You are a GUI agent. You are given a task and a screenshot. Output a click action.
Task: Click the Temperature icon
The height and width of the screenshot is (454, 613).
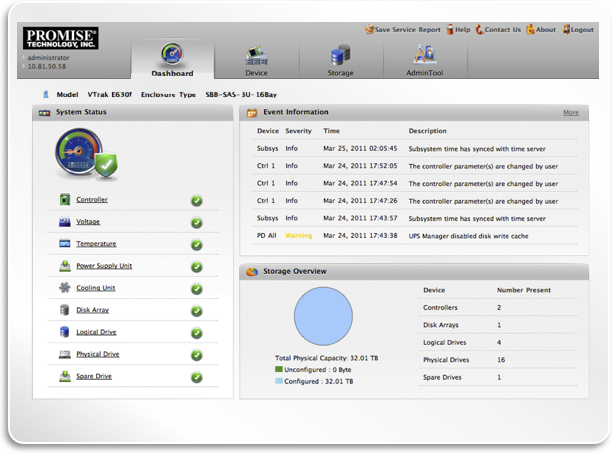(x=65, y=244)
